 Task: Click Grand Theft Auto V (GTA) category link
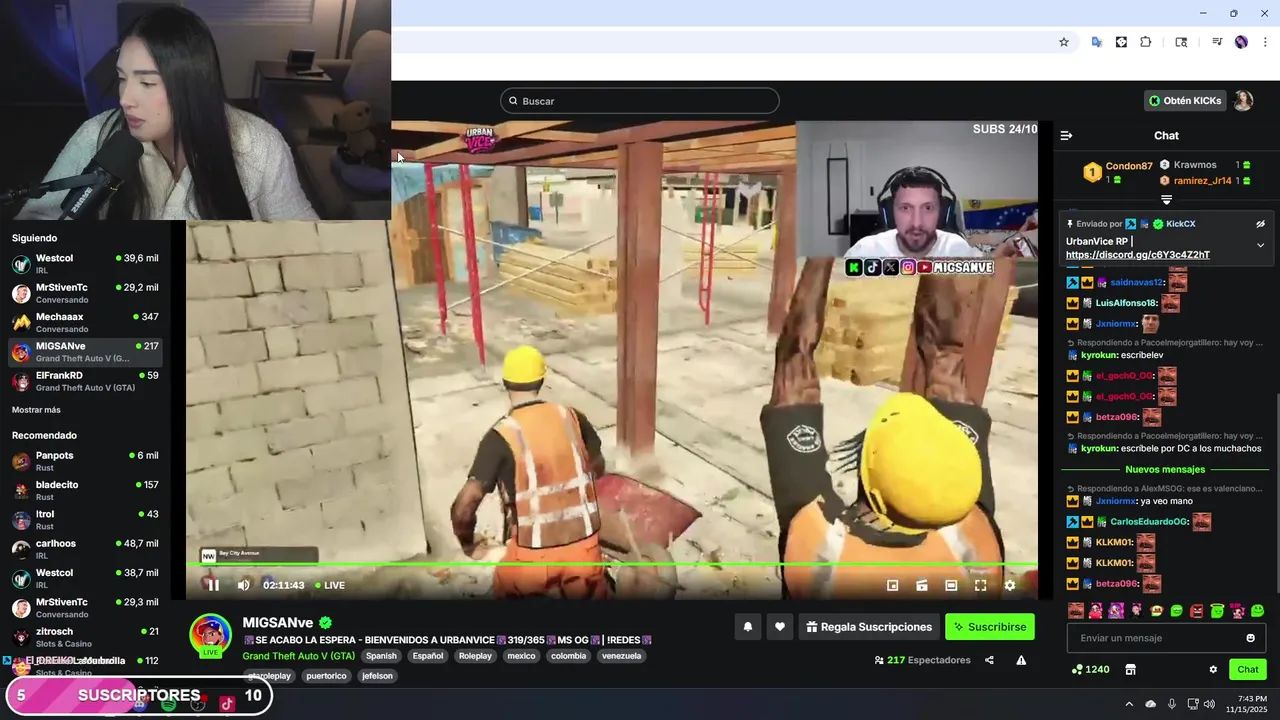(x=299, y=656)
